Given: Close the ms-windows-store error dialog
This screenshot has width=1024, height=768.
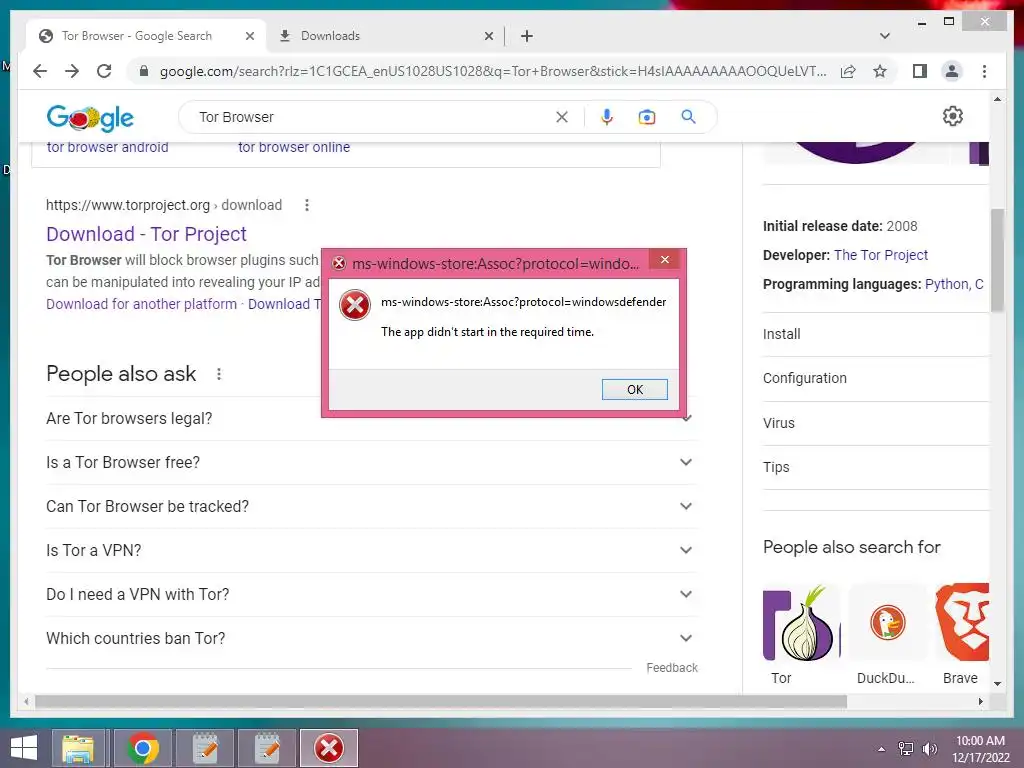Looking at the screenshot, I should coord(665,260).
